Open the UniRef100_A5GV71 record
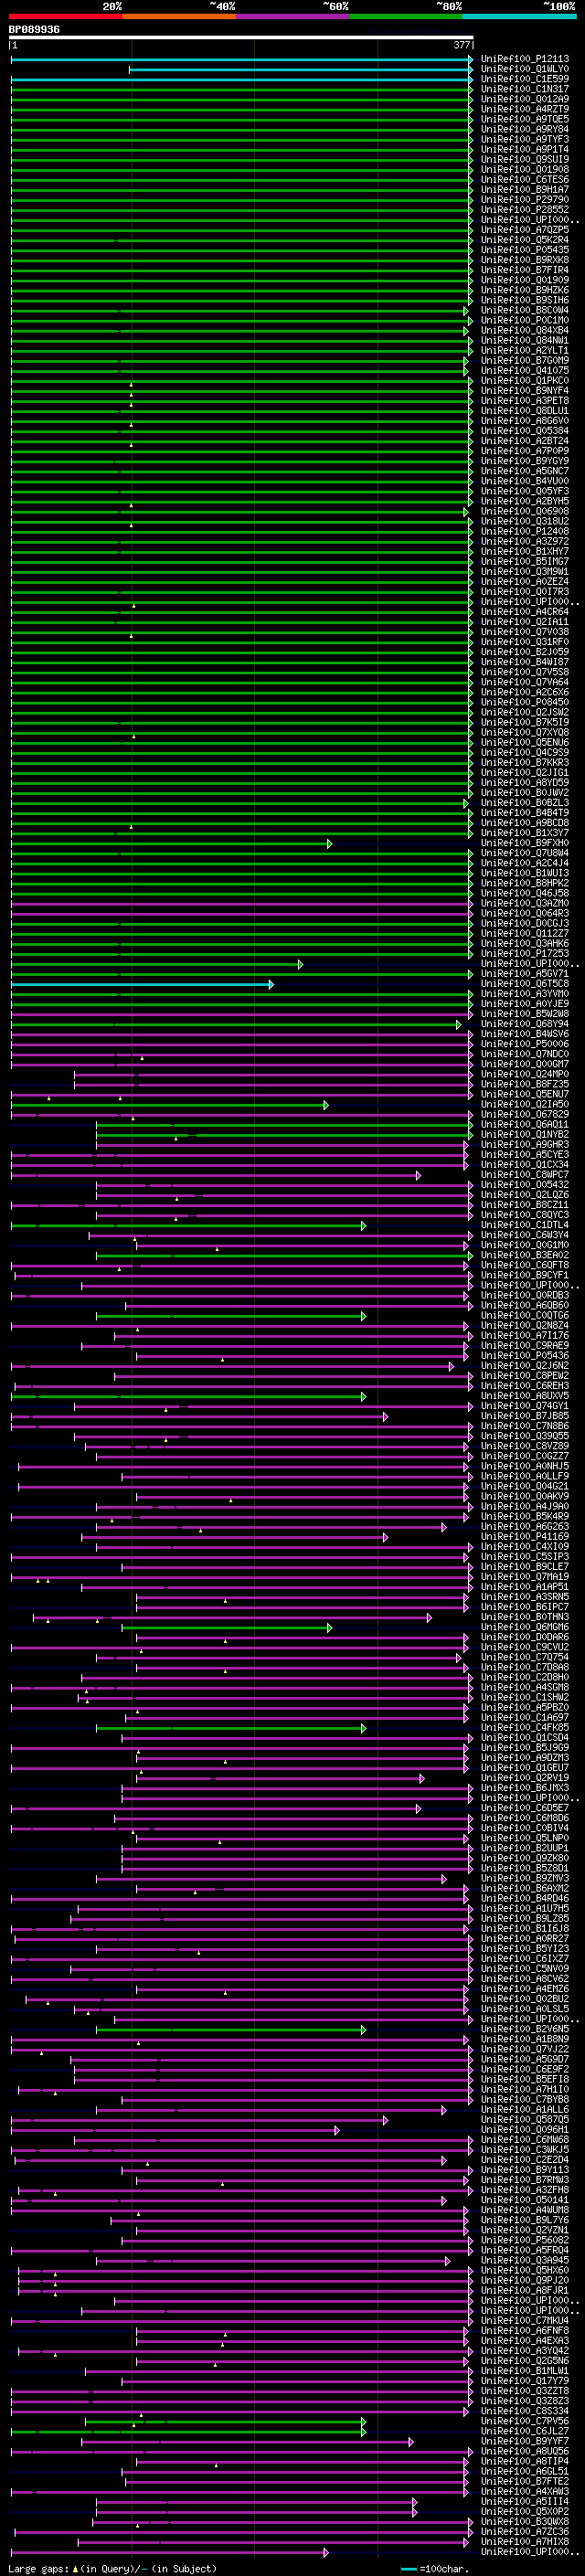 pos(525,973)
